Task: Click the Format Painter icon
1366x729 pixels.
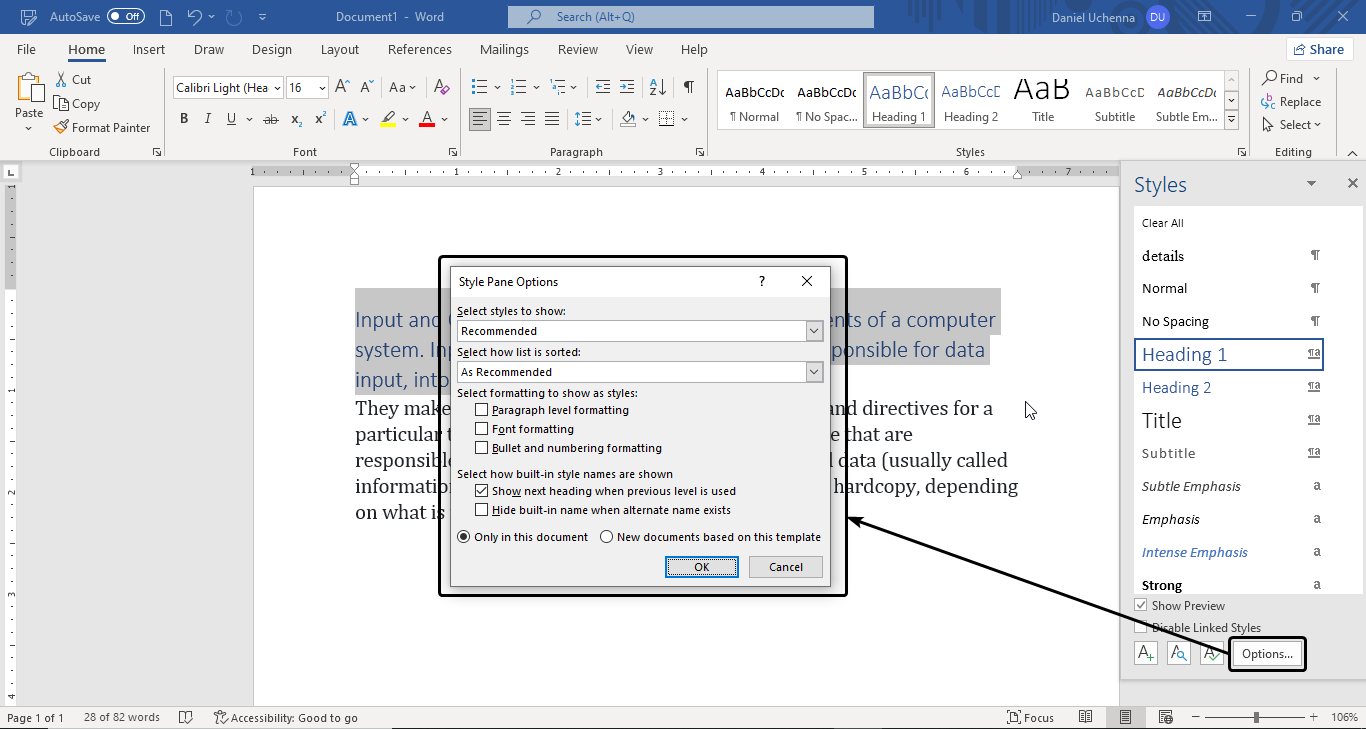Action: coord(61,127)
